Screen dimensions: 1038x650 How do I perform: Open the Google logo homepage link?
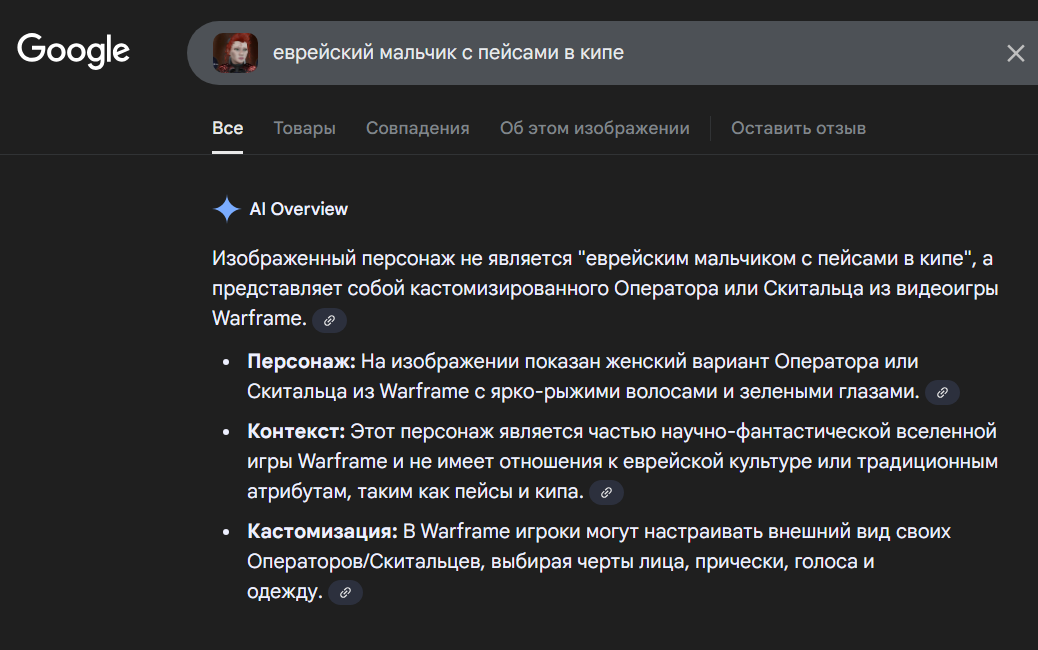click(x=73, y=50)
